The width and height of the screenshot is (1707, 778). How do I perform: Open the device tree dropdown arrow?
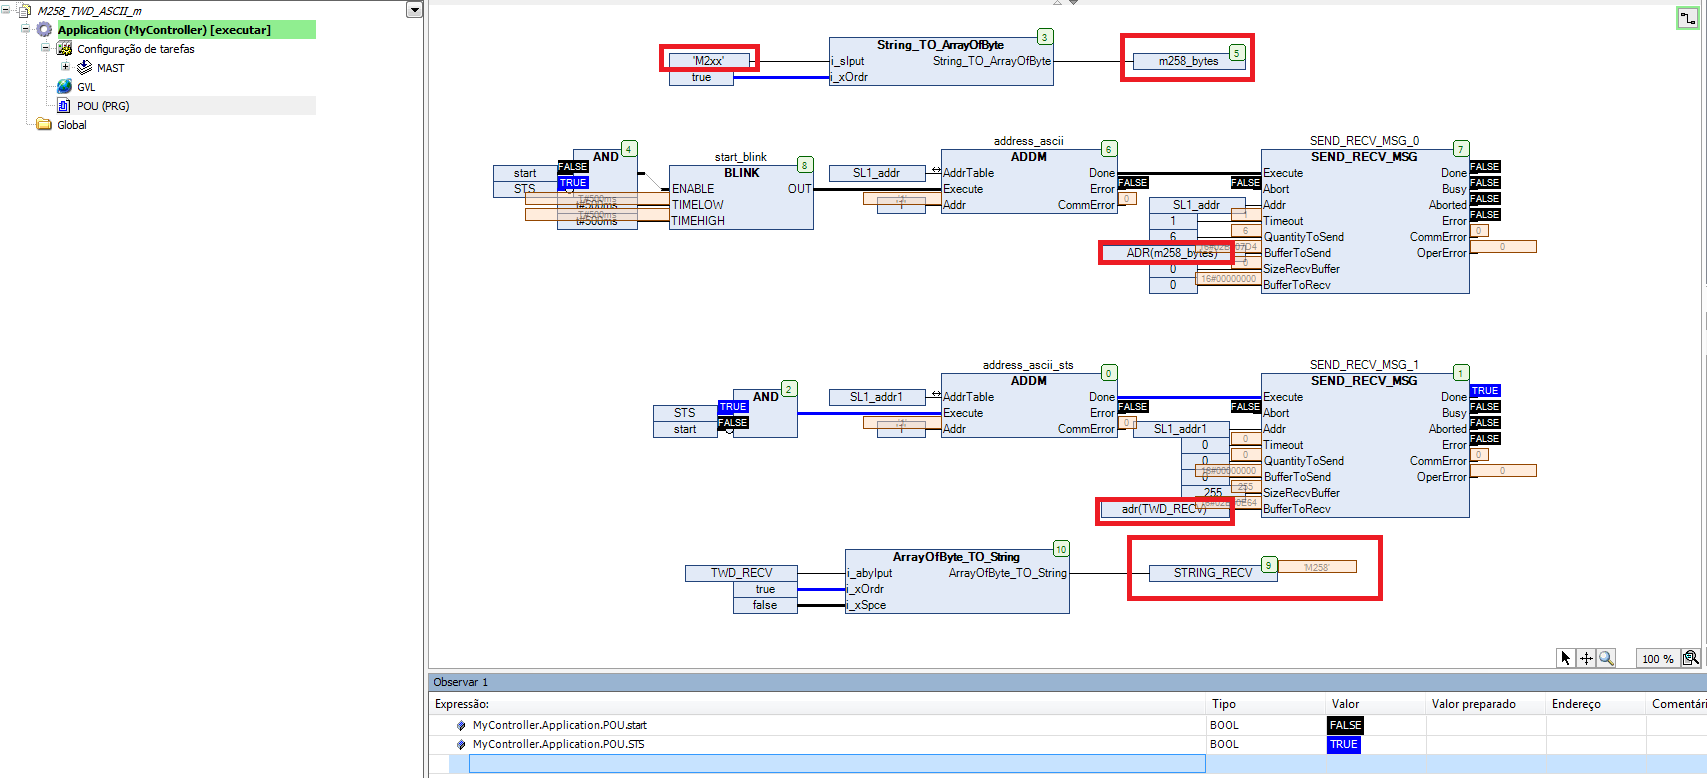click(414, 10)
